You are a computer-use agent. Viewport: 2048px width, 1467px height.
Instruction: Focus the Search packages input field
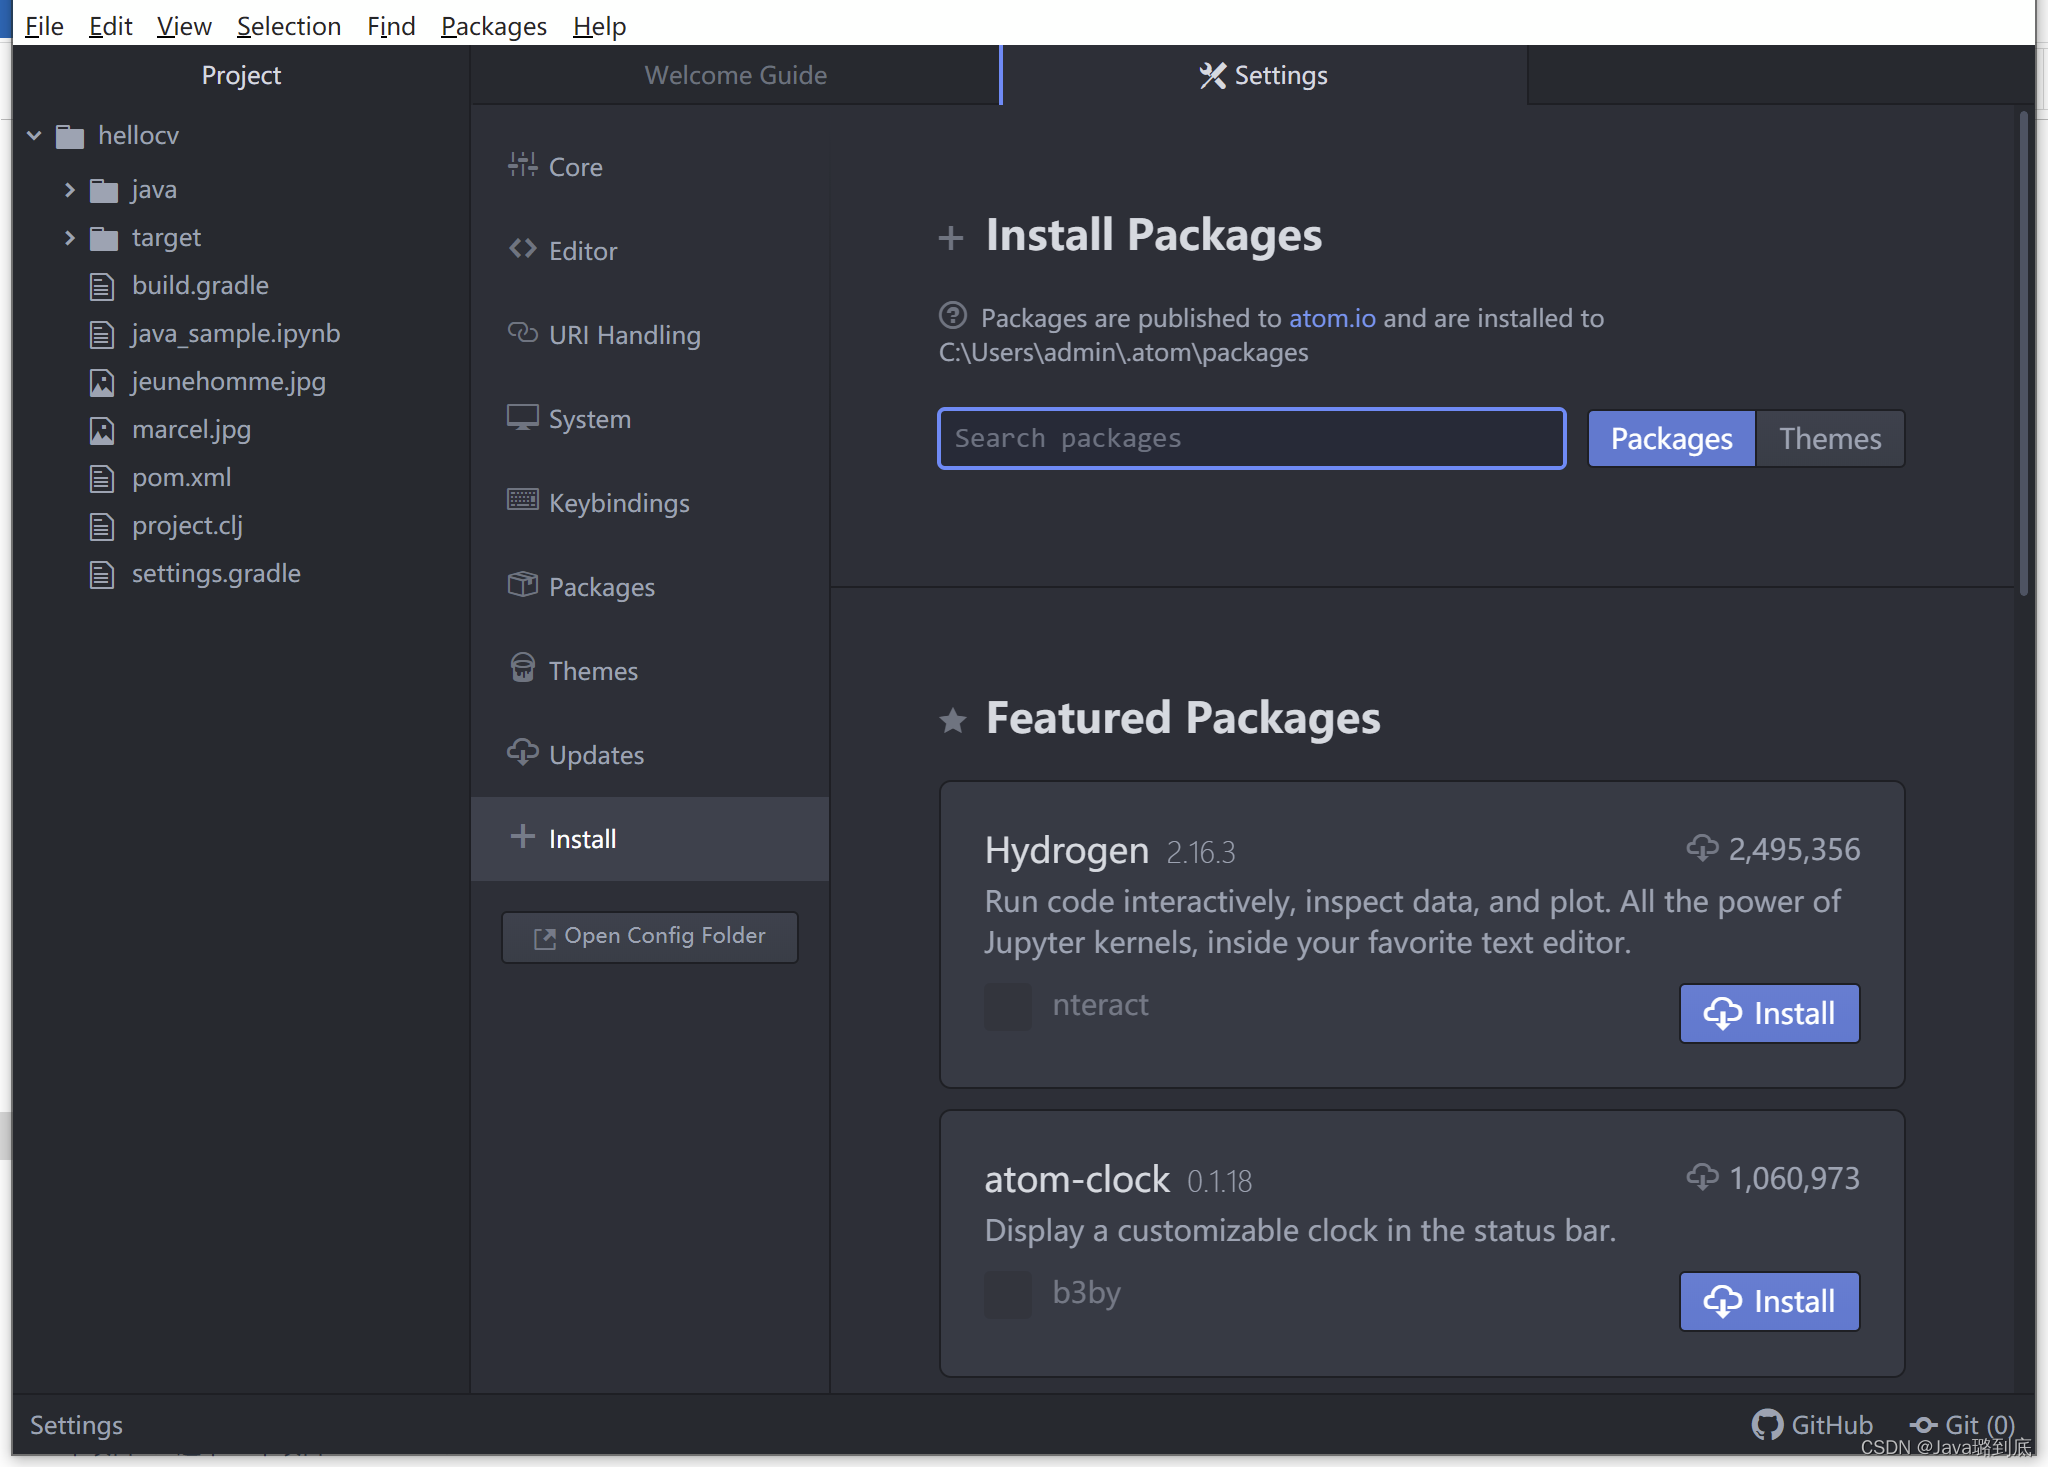[x=1252, y=438]
